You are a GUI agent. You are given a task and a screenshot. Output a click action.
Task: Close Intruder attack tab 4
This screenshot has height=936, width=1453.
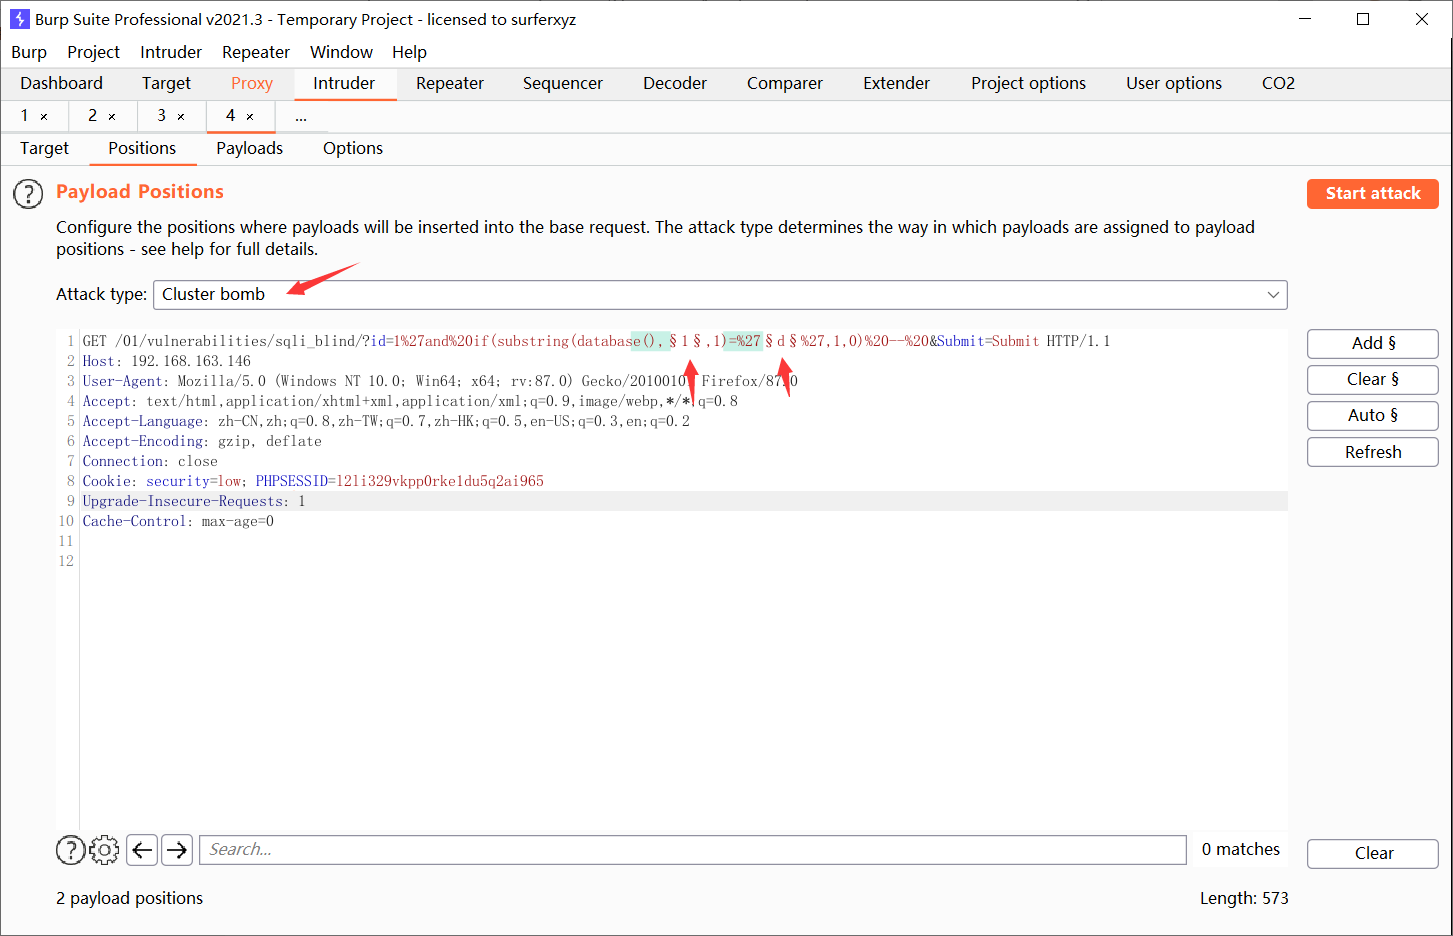click(250, 116)
